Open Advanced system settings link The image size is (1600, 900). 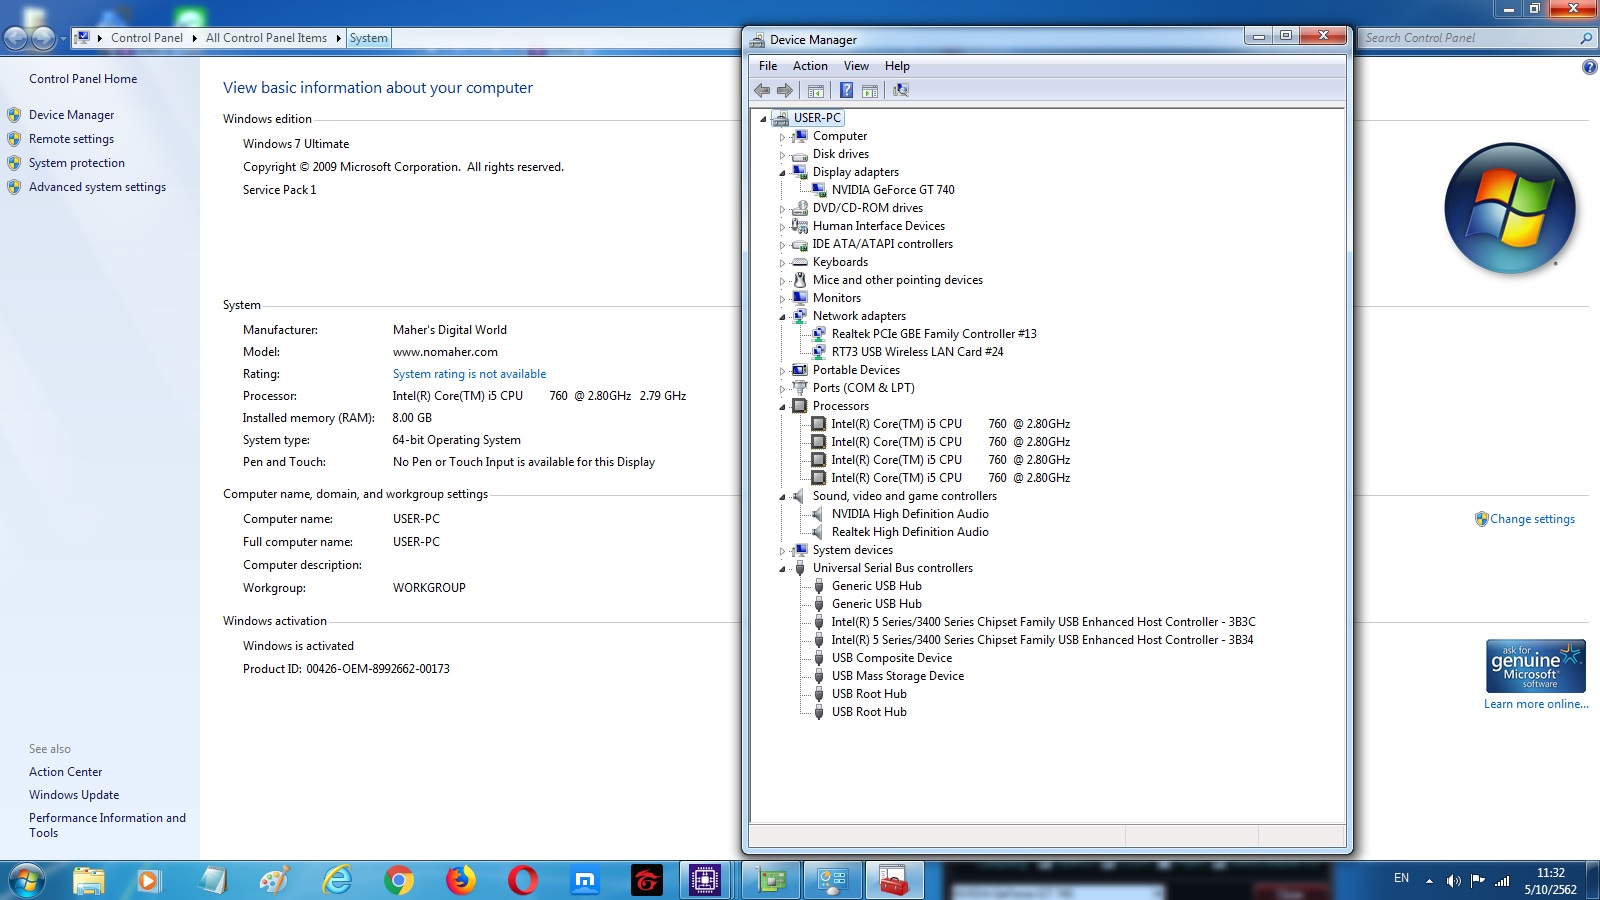[98, 187]
